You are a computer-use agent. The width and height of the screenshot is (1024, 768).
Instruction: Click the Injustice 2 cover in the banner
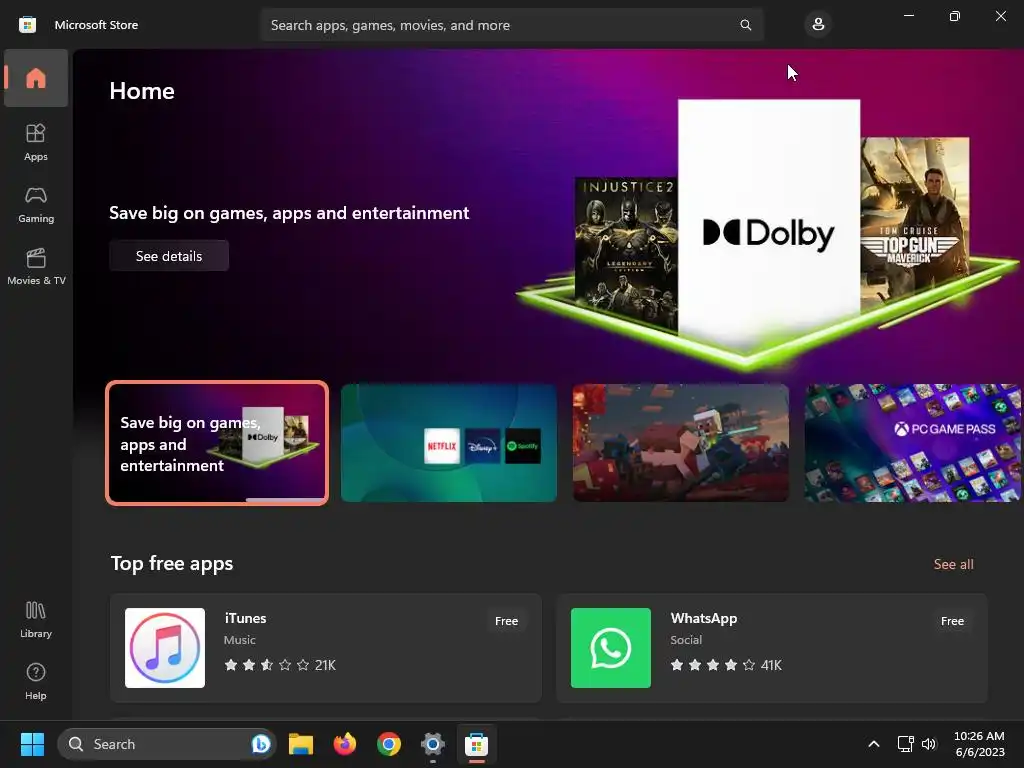coord(626,253)
